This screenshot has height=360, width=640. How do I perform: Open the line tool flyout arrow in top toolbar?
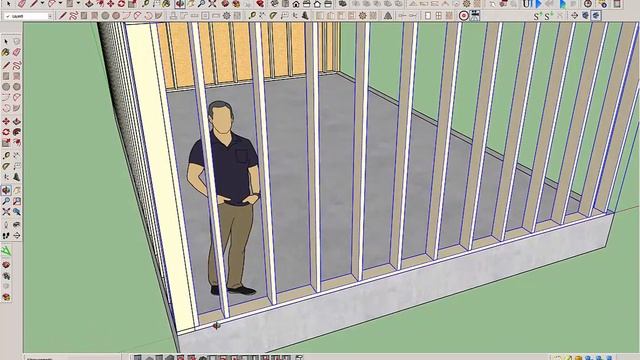click(x=42, y=4)
